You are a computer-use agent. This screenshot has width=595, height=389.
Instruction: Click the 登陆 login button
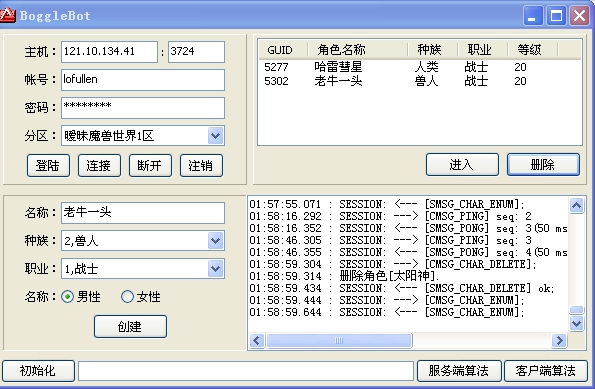pyautogui.click(x=48, y=165)
